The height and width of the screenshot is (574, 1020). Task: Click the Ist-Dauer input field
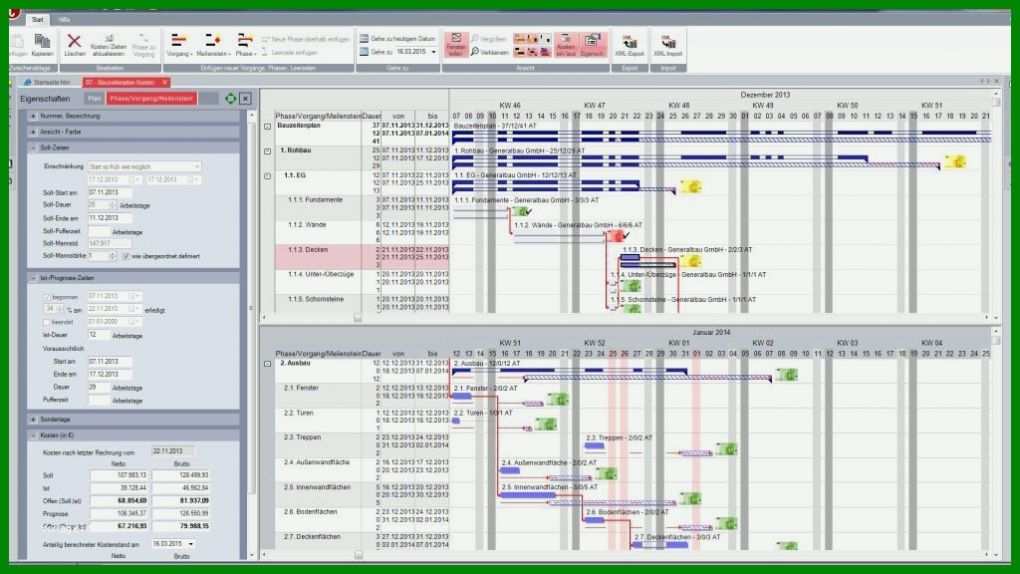(x=99, y=335)
